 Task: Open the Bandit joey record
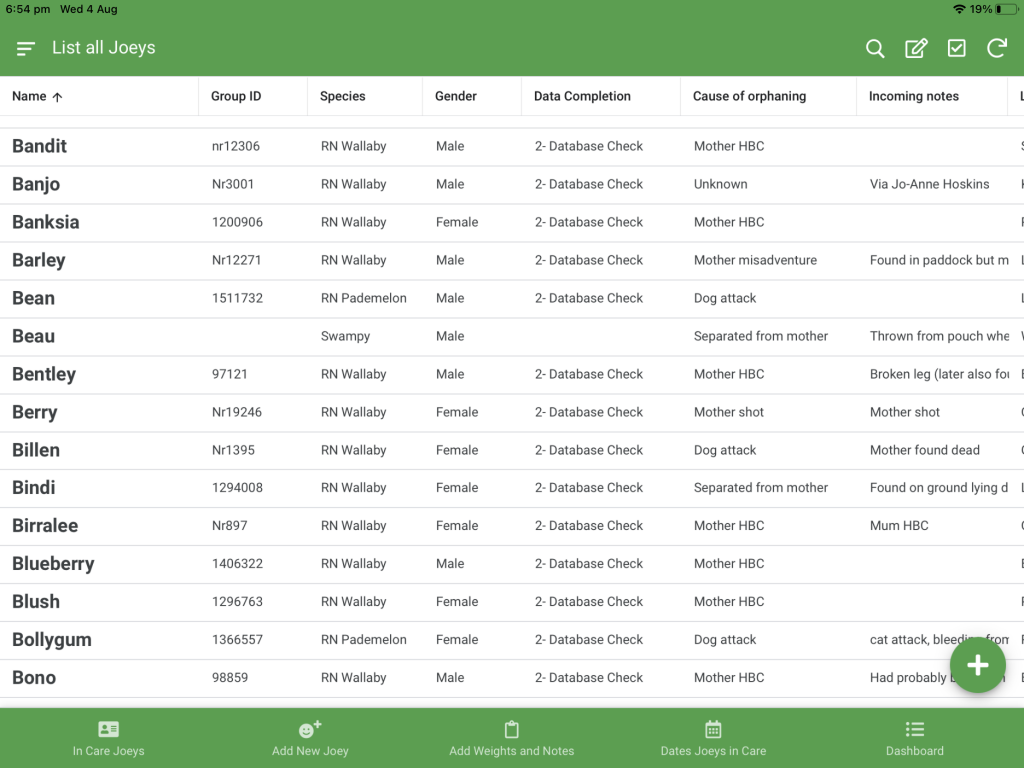coord(39,146)
